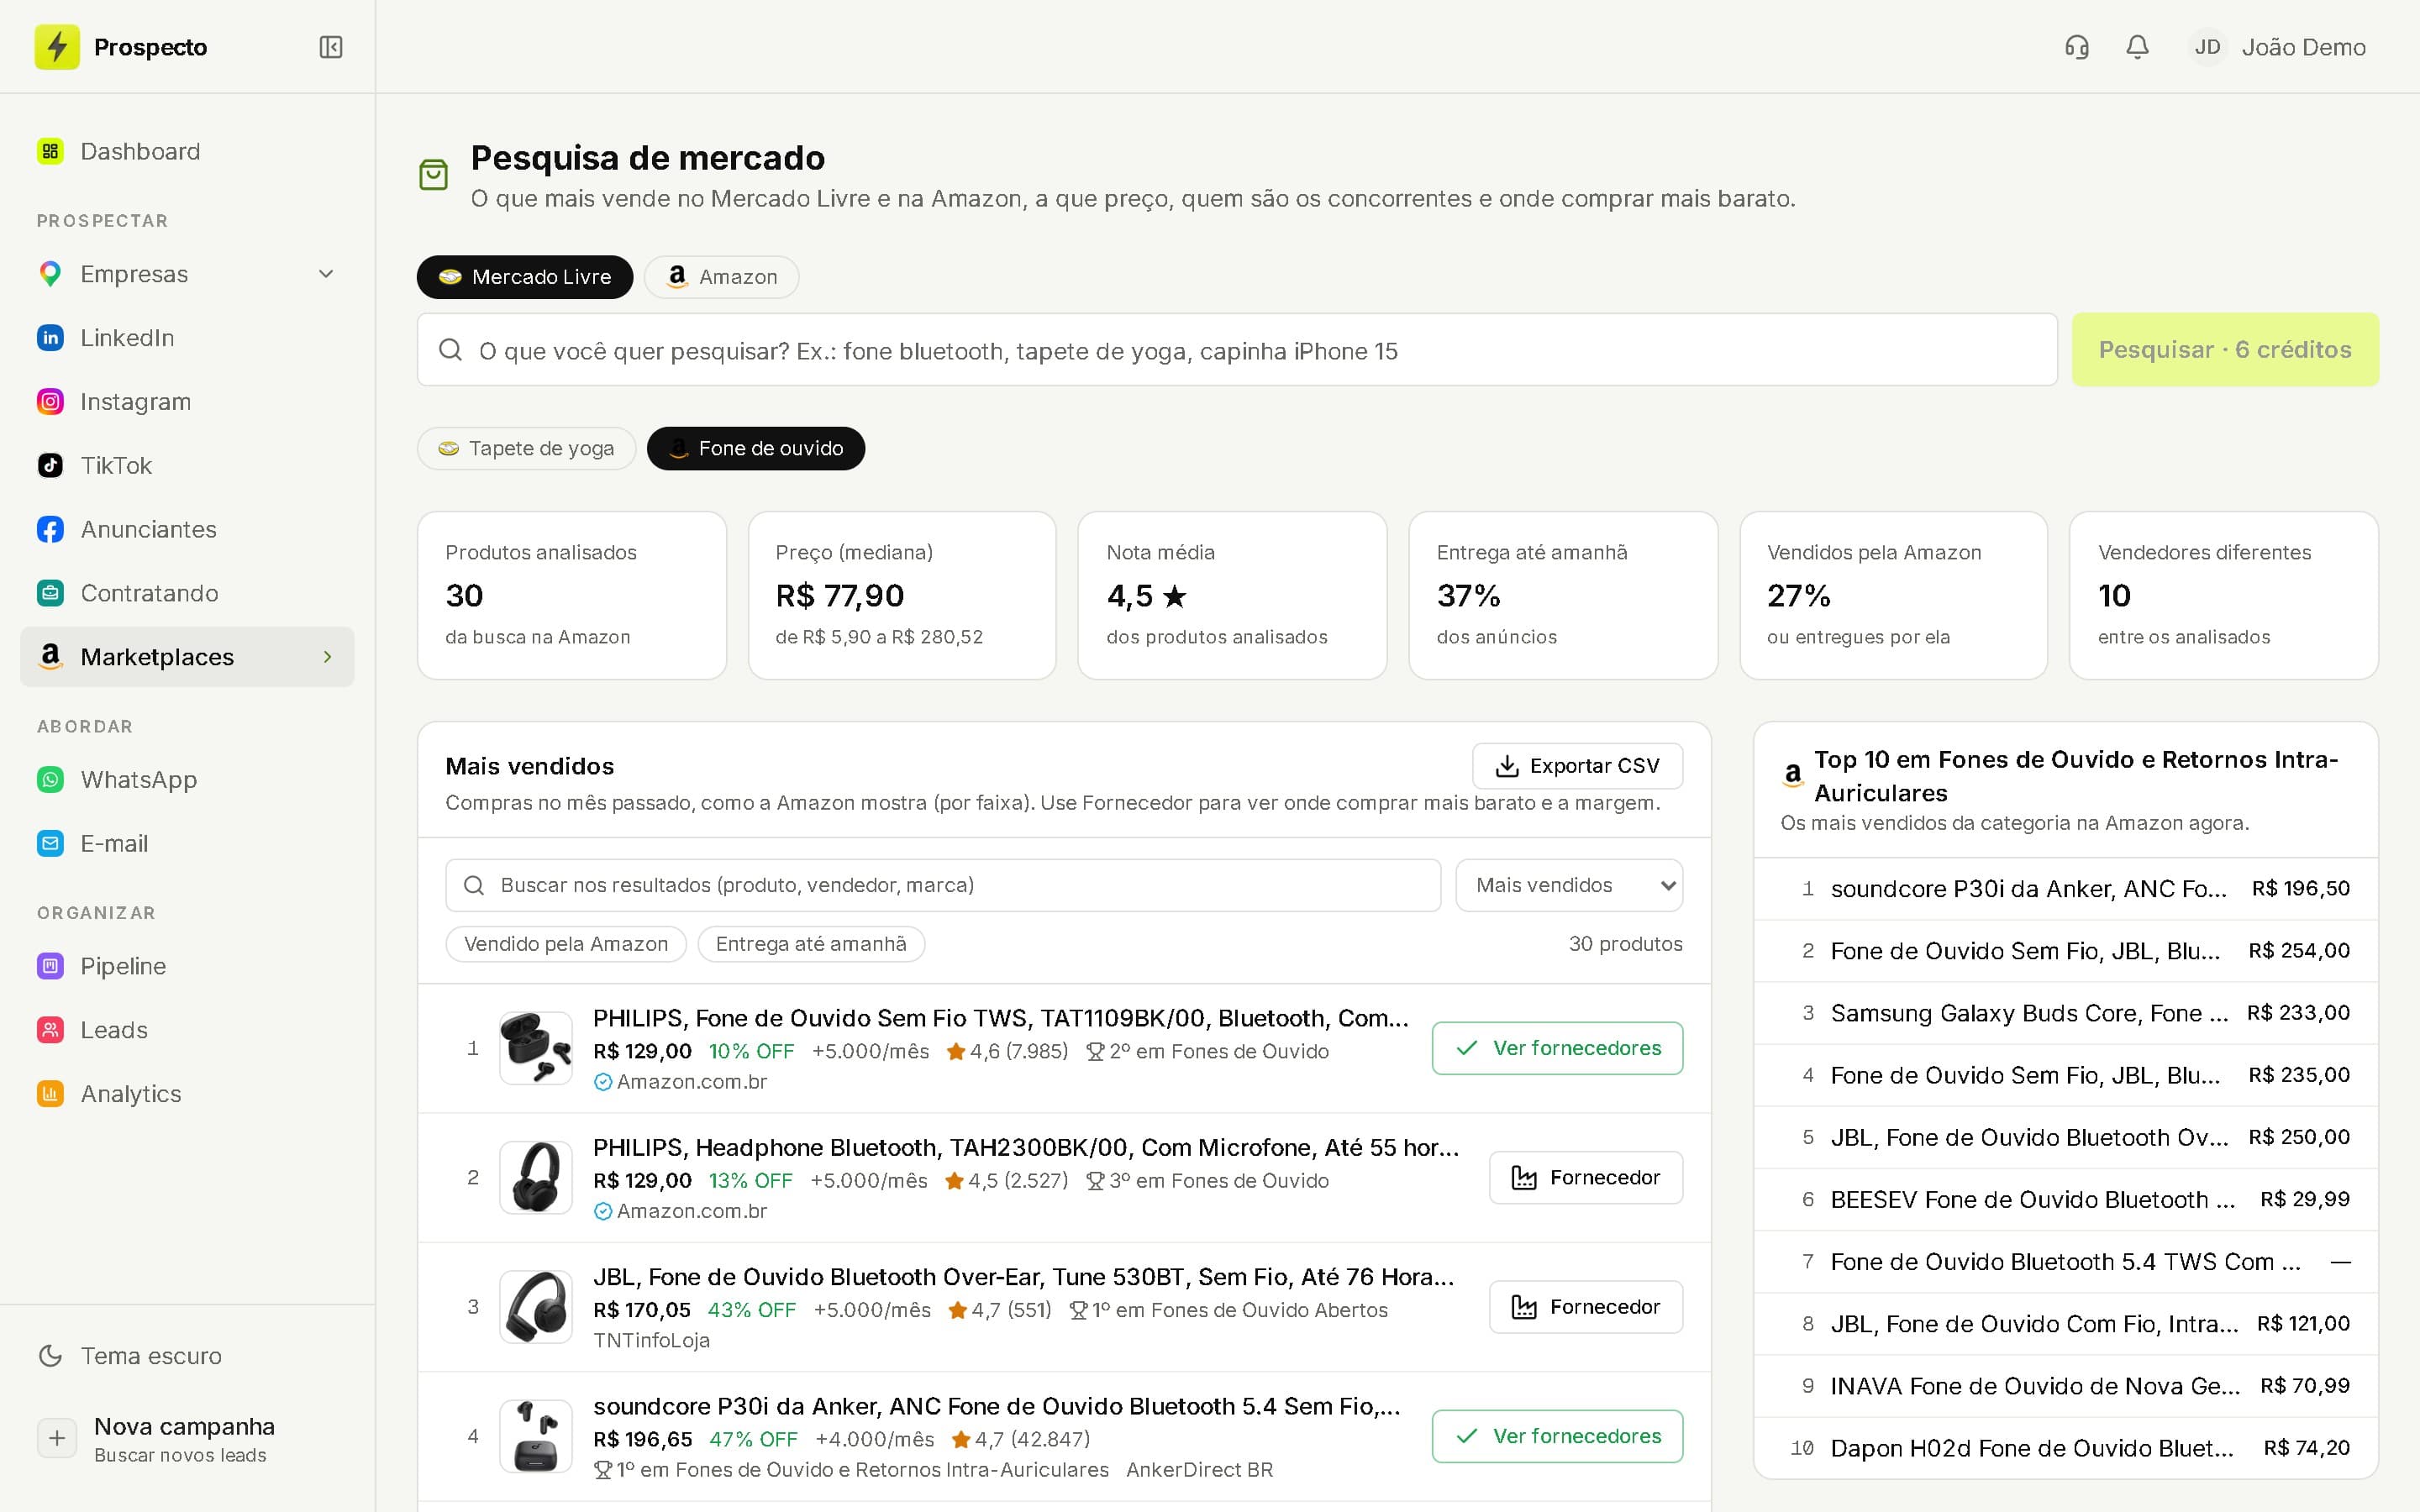Viewport: 2420px width, 1512px height.
Task: Open the Dashboard icon in sidebar
Action: tap(50, 151)
